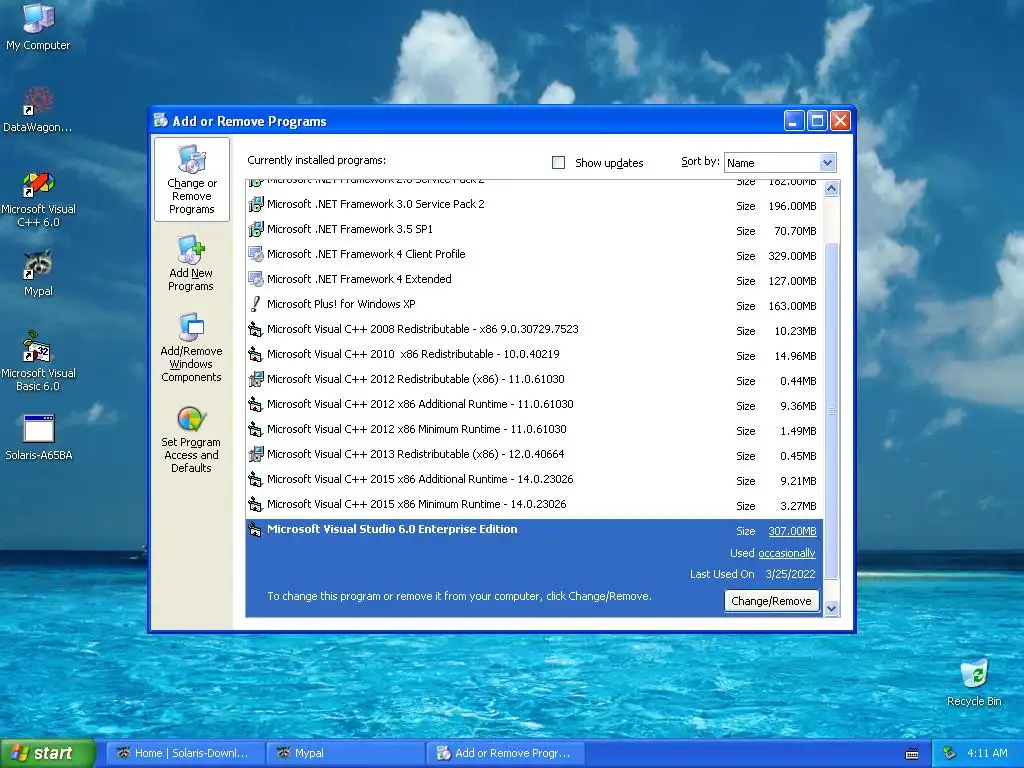Switch to Home | Solaris-Downl... taskbar window
Screen dimensions: 1024x768
coord(185,754)
